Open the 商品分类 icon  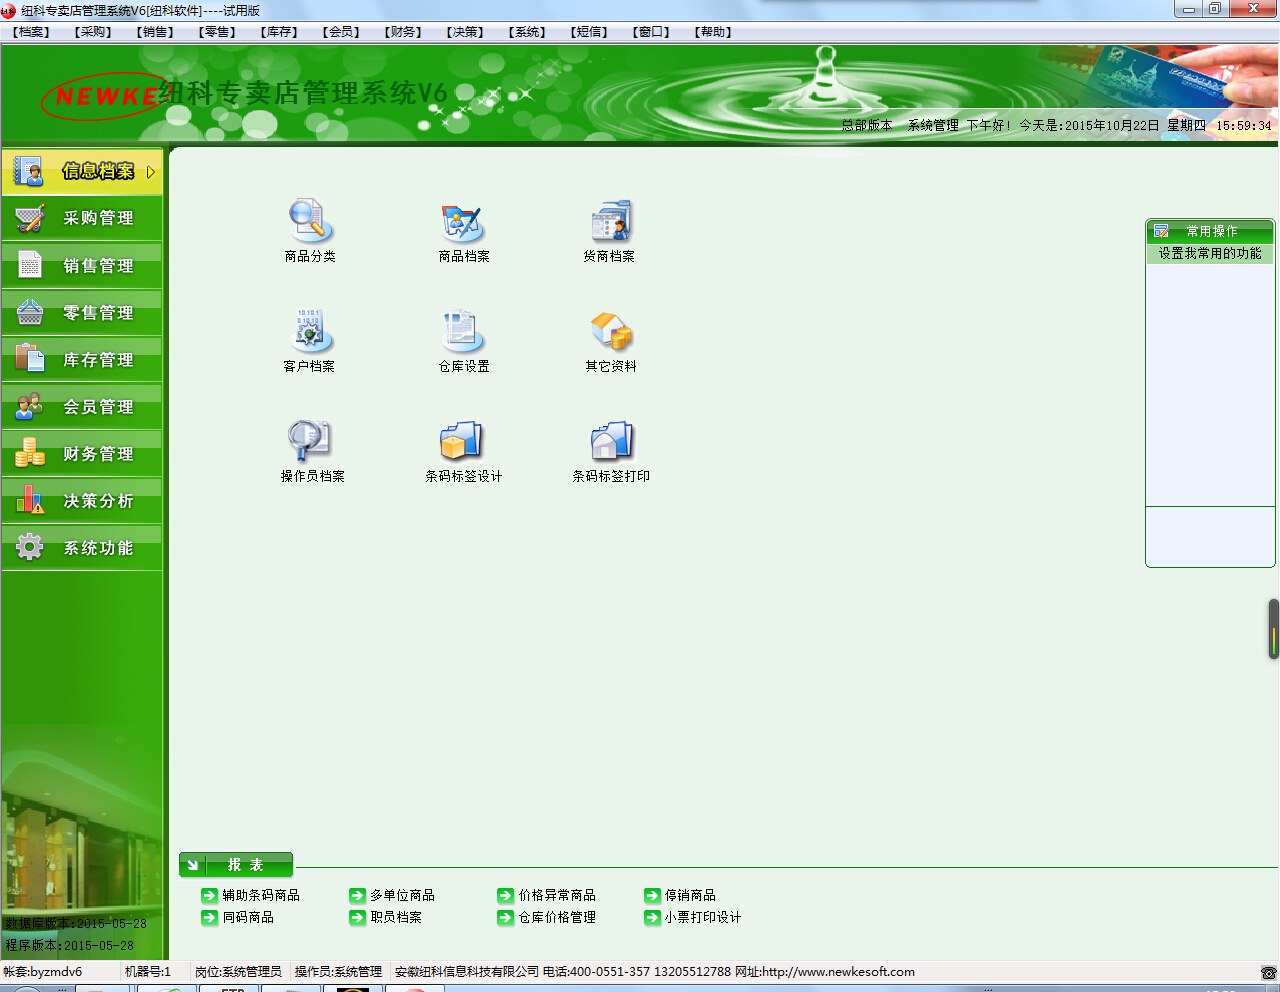point(310,222)
